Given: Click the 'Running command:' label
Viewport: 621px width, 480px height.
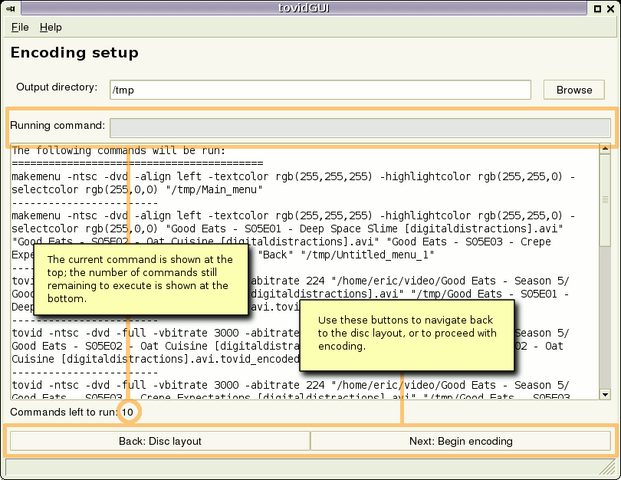Looking at the screenshot, I should [57, 126].
